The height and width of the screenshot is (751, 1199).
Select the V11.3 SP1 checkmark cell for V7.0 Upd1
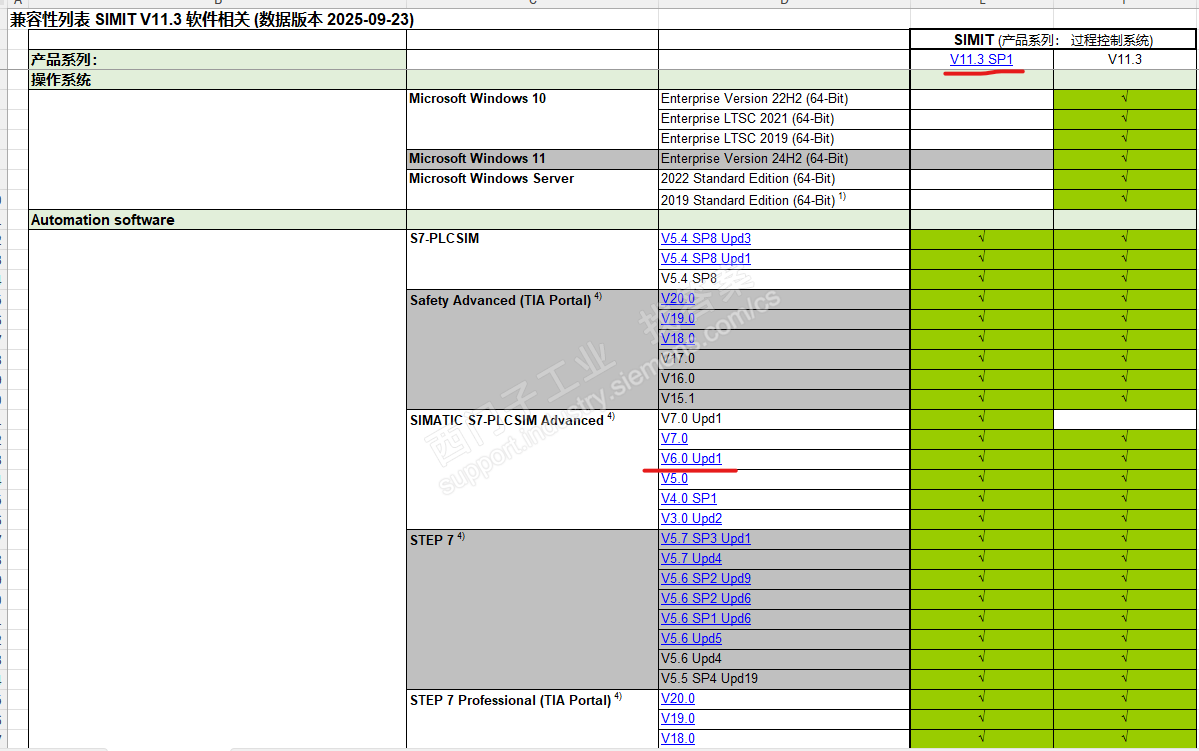click(982, 418)
